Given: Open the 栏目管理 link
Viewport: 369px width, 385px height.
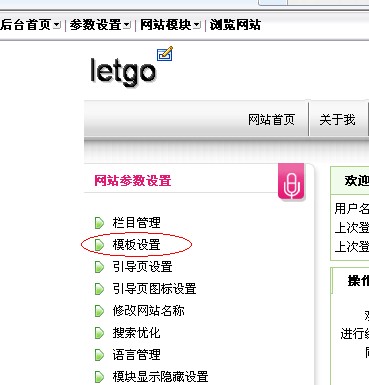Looking at the screenshot, I should pos(137,223).
